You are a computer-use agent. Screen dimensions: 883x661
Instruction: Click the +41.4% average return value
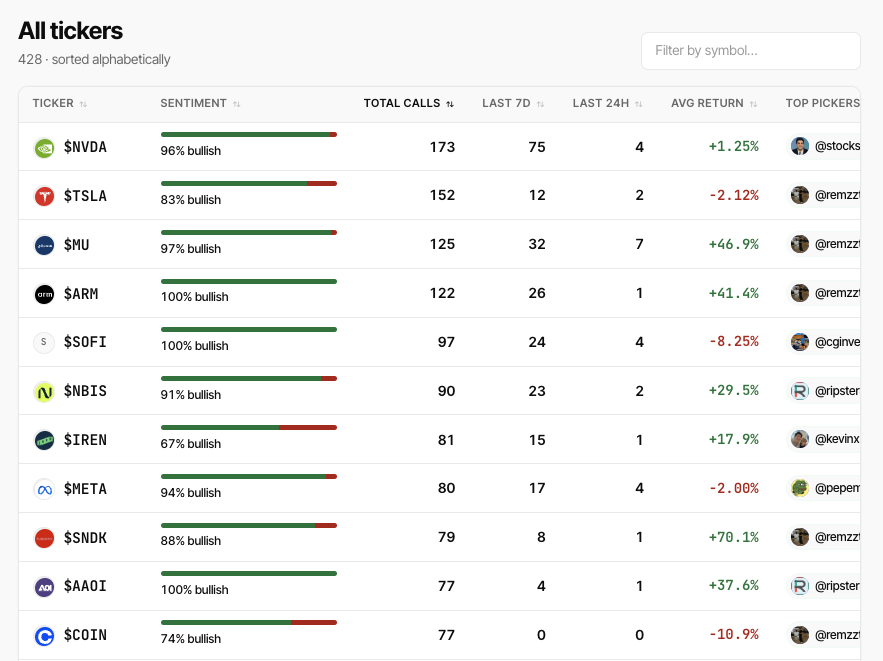click(x=733, y=293)
